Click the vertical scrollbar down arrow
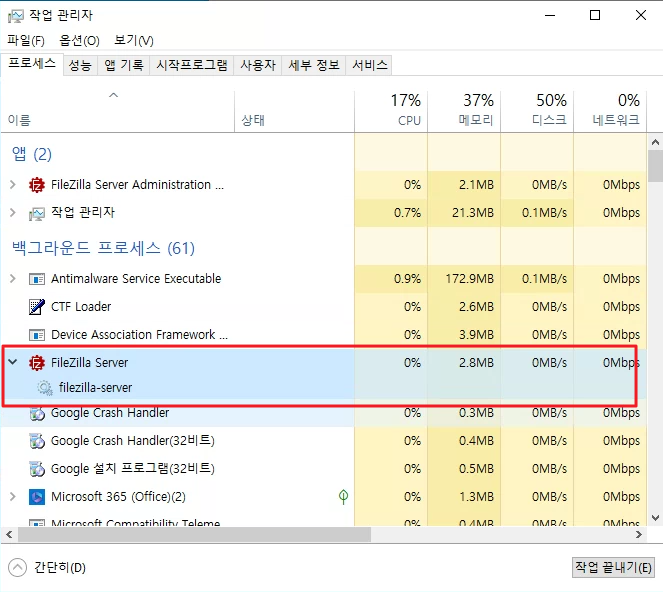 (655, 517)
